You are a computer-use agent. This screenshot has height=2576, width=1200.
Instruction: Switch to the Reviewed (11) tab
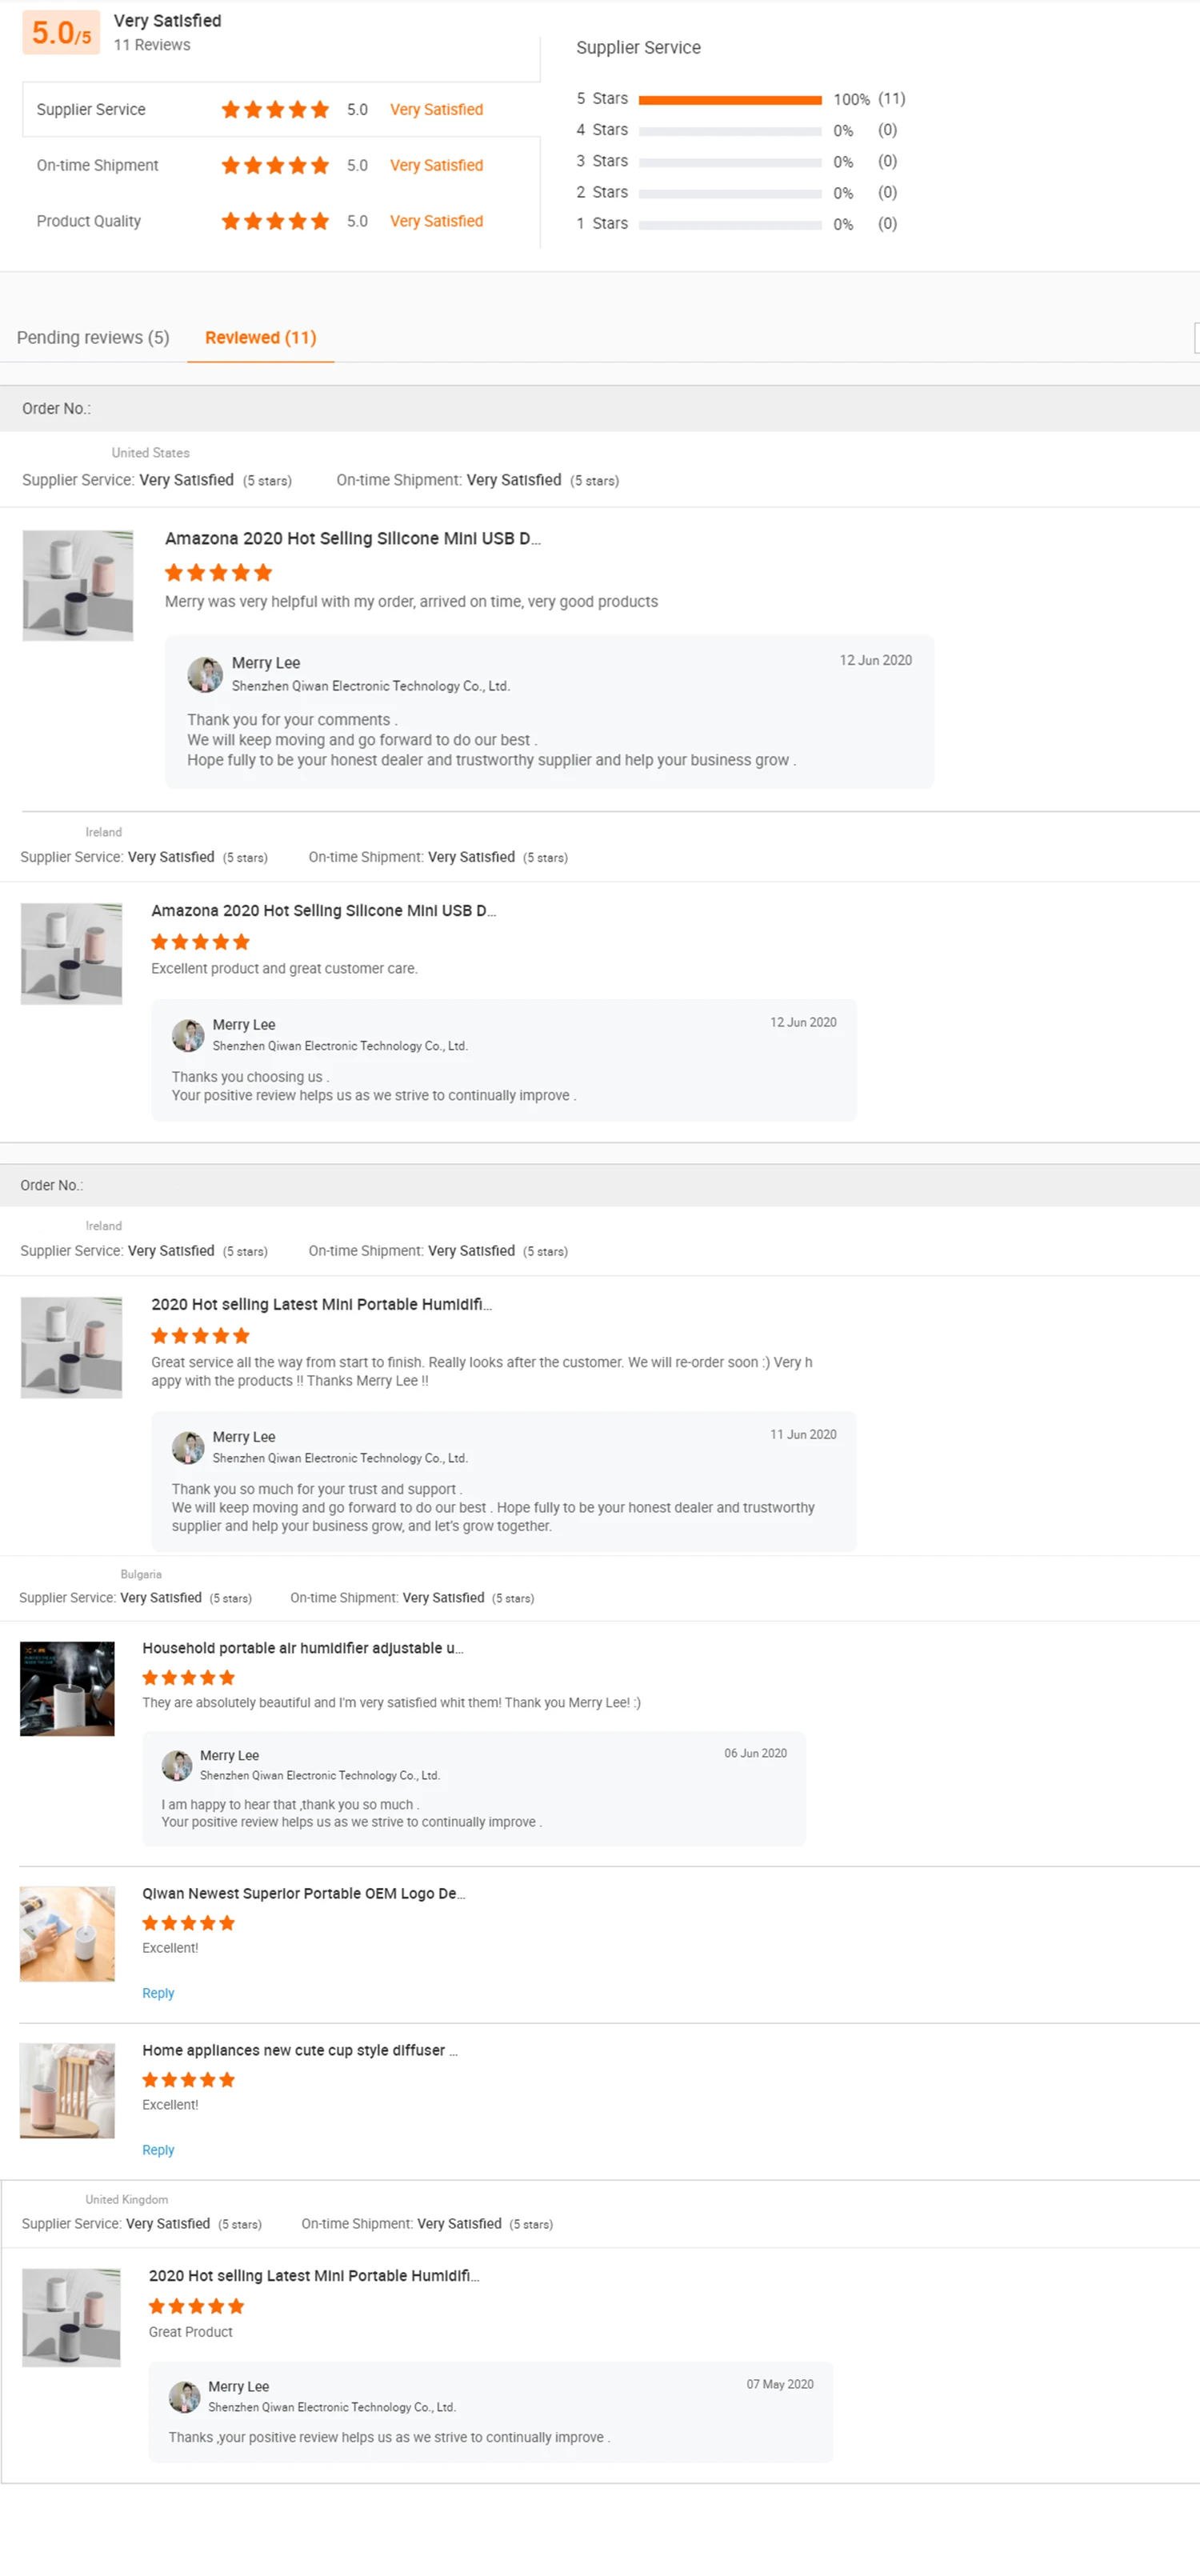point(260,338)
